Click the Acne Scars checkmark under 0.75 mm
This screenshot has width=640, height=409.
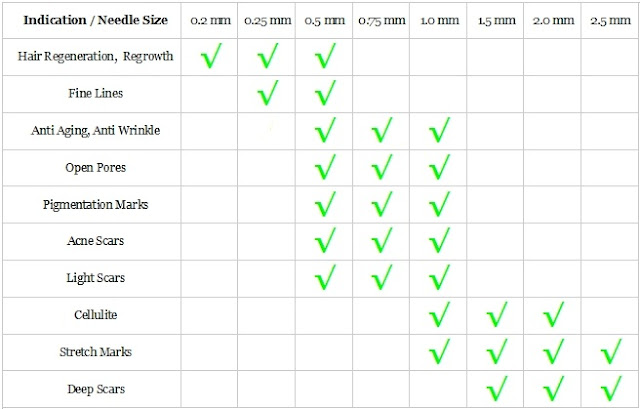click(381, 242)
